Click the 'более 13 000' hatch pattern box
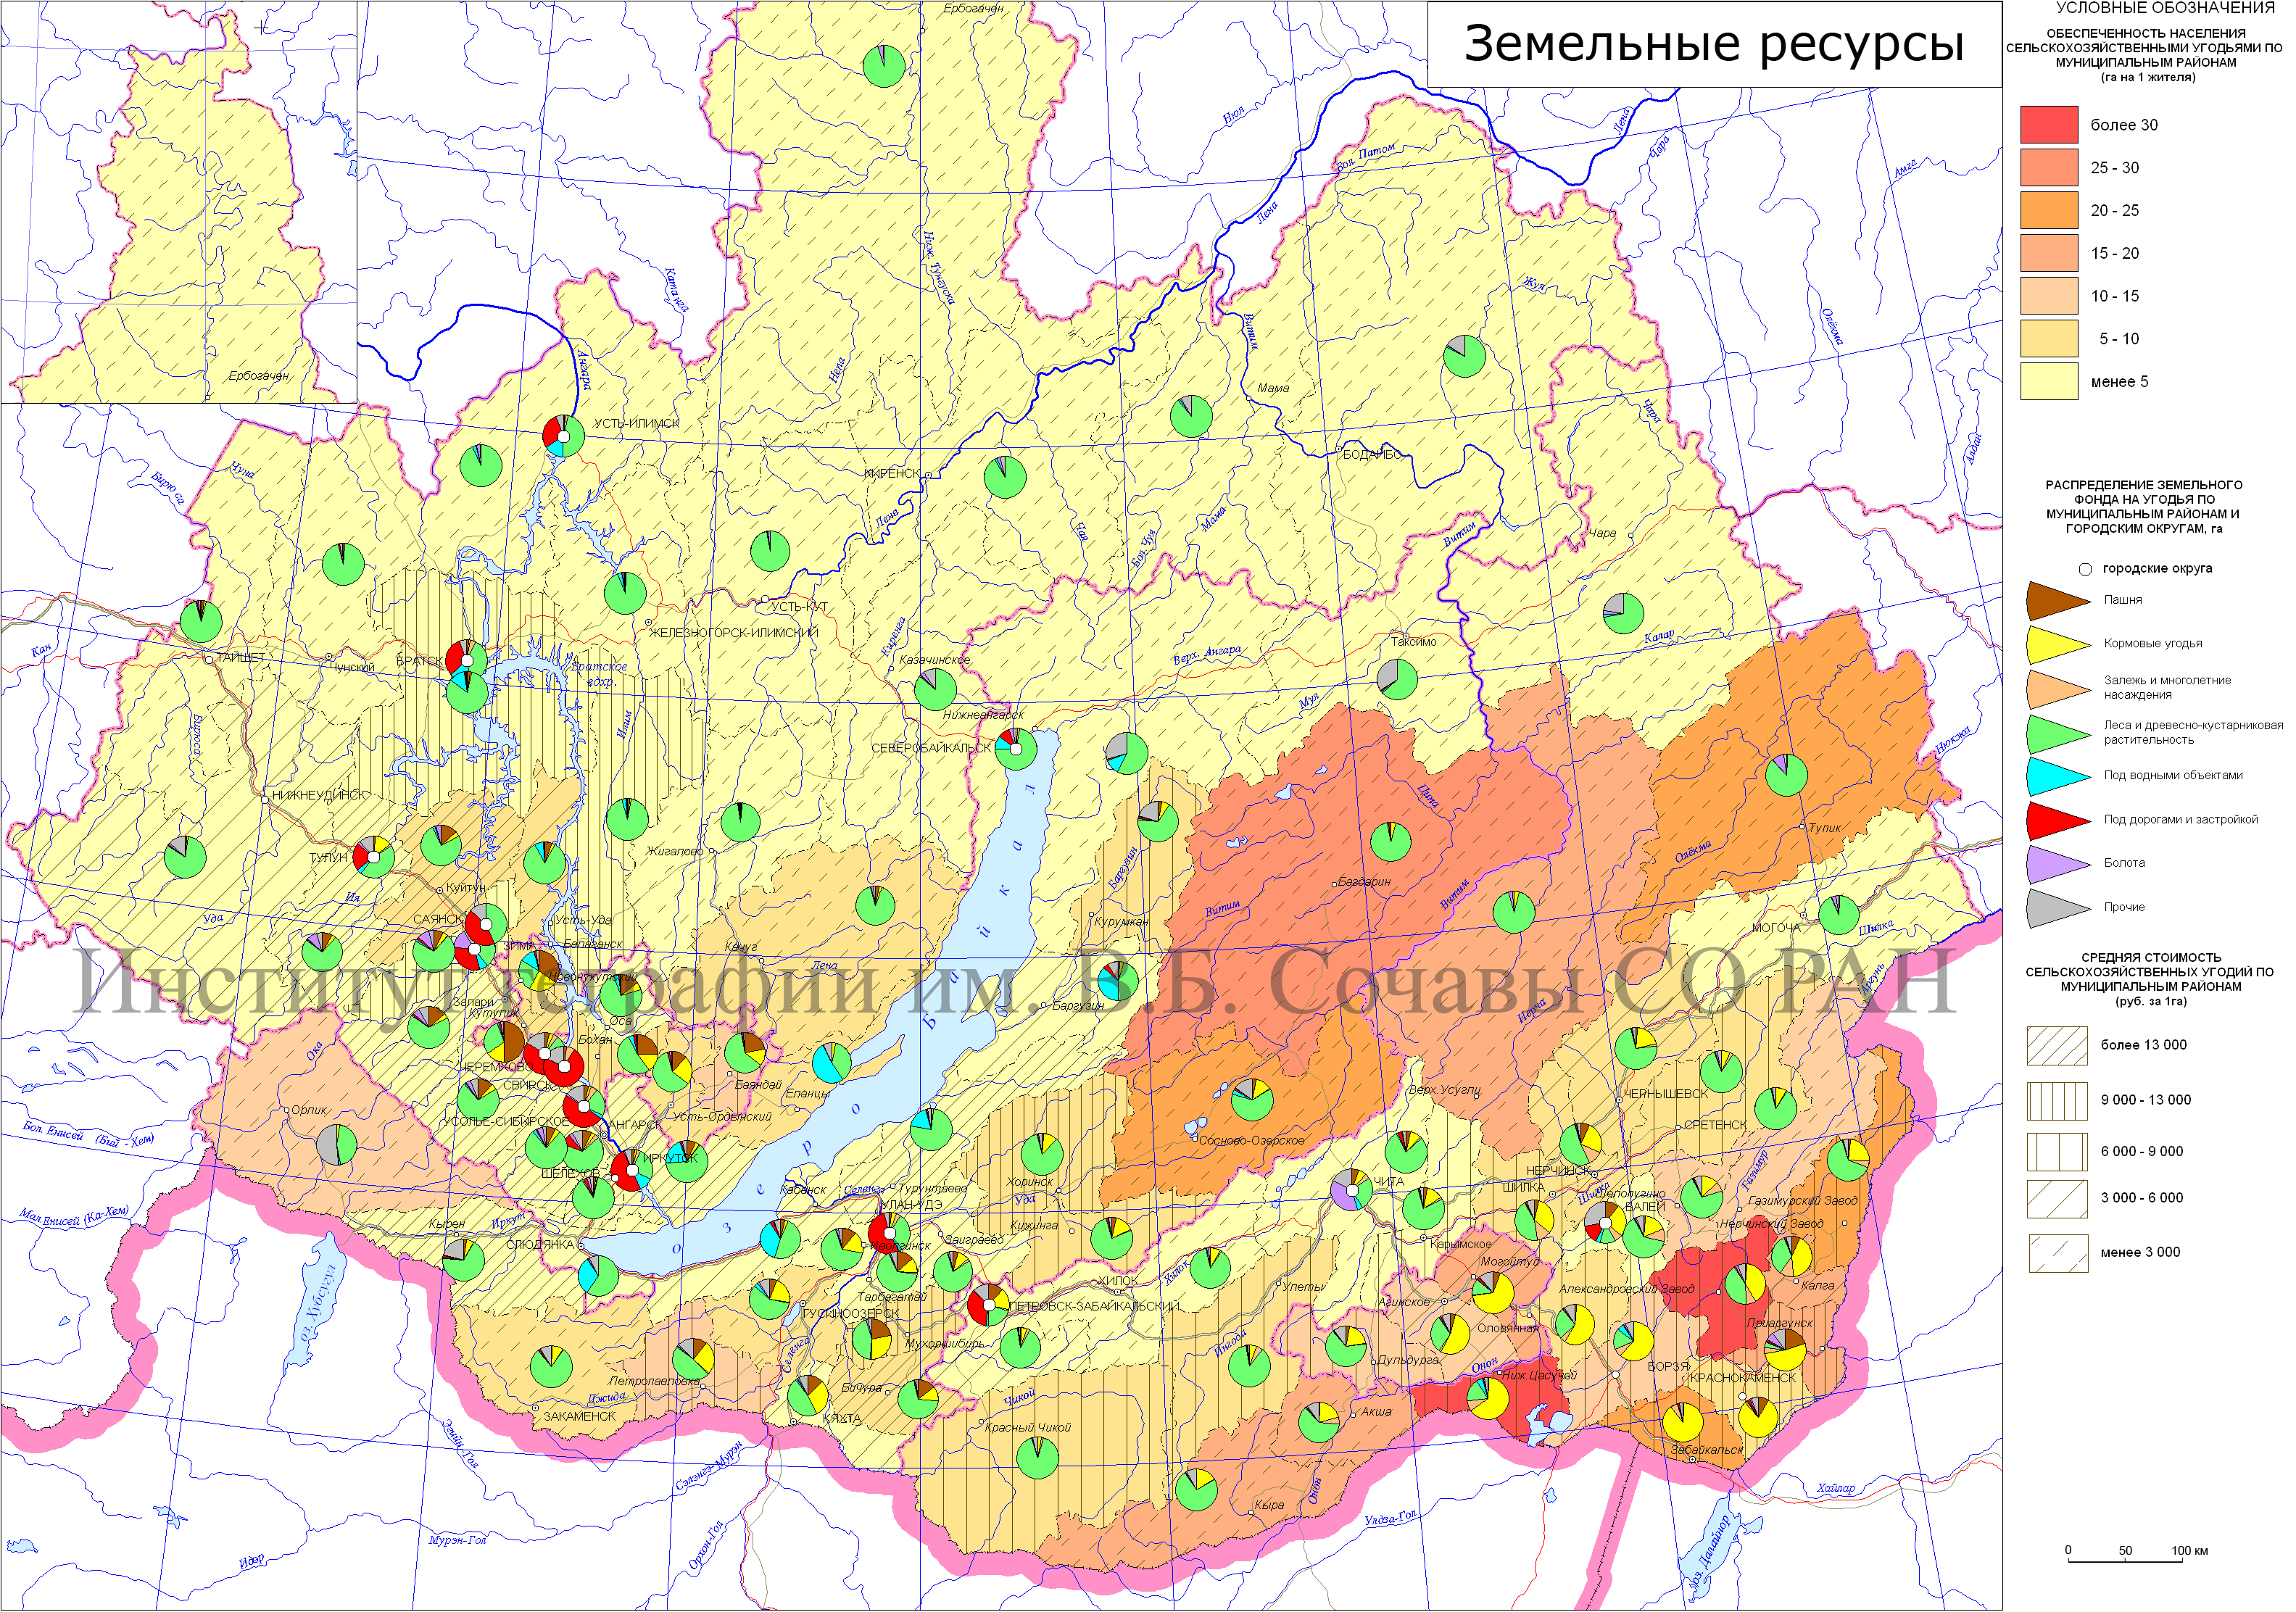The height and width of the screenshot is (1612, 2296). 2057,1045
